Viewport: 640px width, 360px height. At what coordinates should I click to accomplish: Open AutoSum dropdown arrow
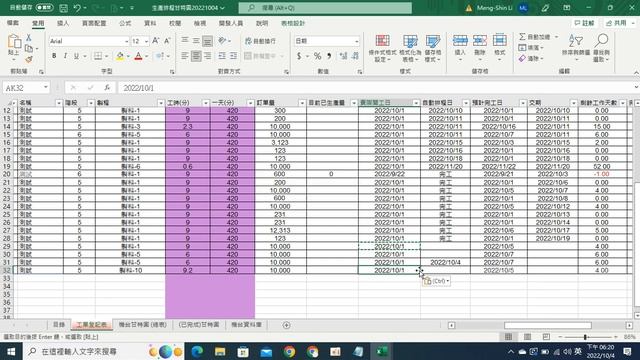(556, 37)
